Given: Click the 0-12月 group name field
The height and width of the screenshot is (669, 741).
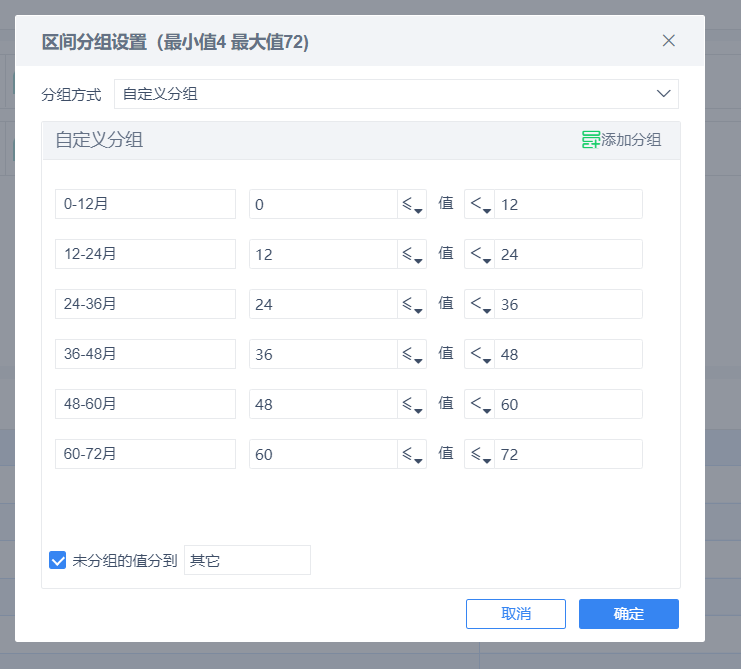Looking at the screenshot, I should (146, 204).
